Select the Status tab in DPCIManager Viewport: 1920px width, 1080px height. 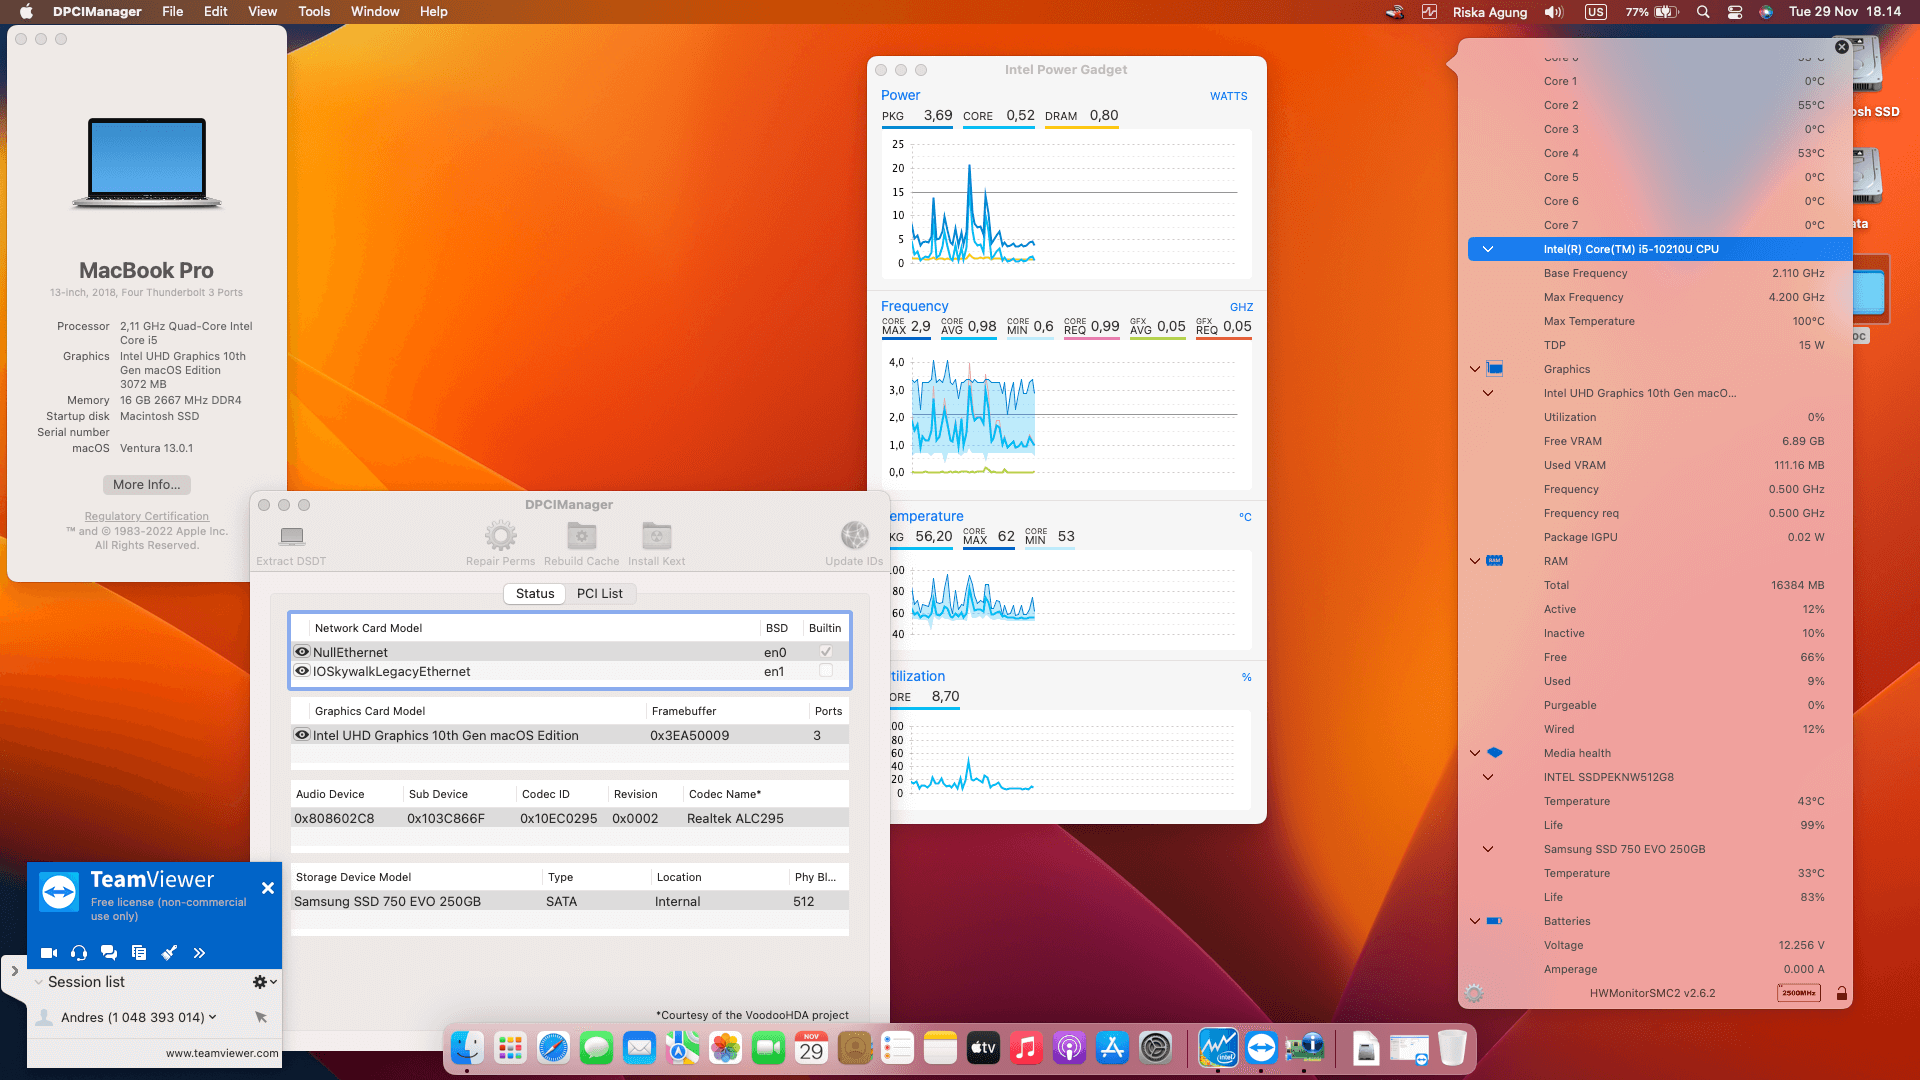[x=535, y=593]
